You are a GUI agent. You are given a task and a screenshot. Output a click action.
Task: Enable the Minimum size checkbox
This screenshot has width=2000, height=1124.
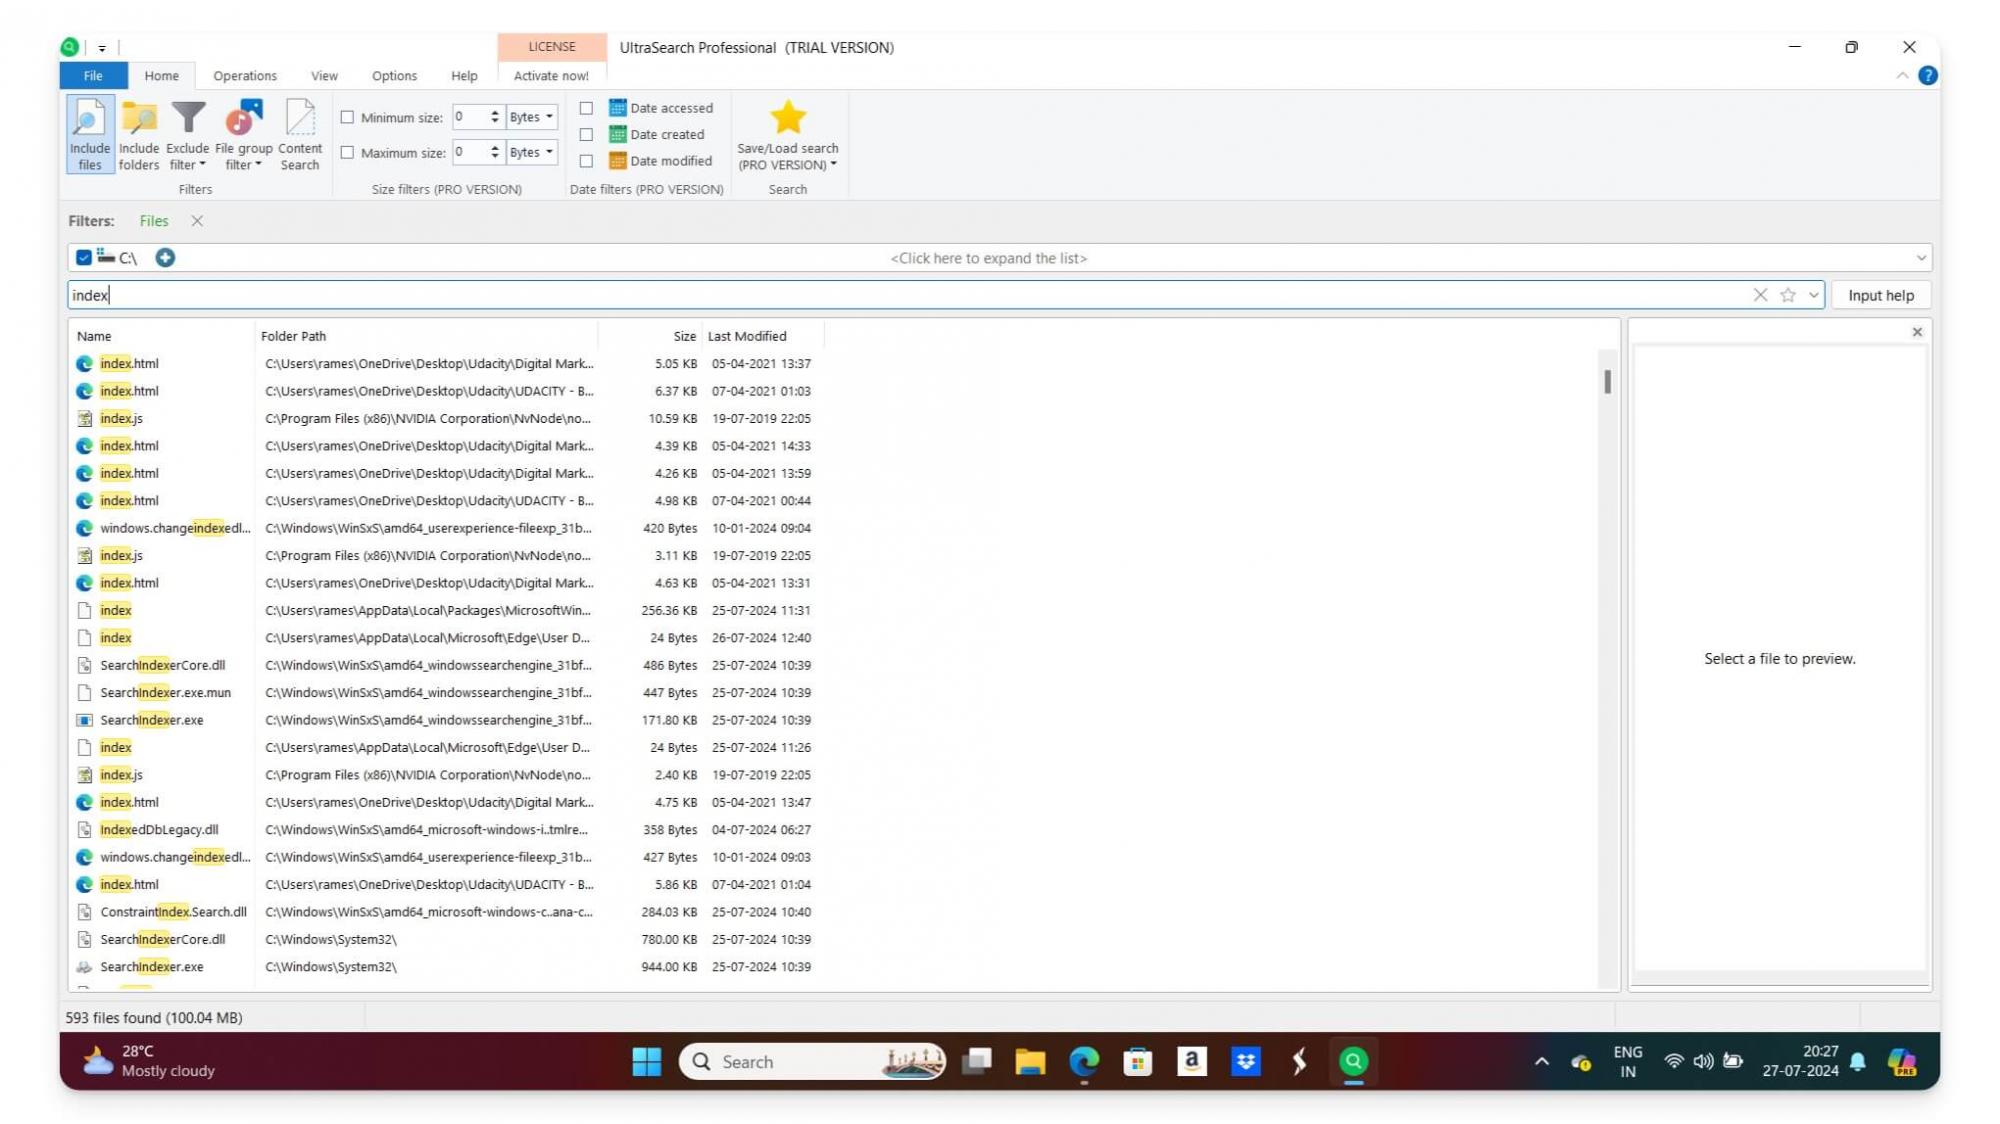pos(347,117)
